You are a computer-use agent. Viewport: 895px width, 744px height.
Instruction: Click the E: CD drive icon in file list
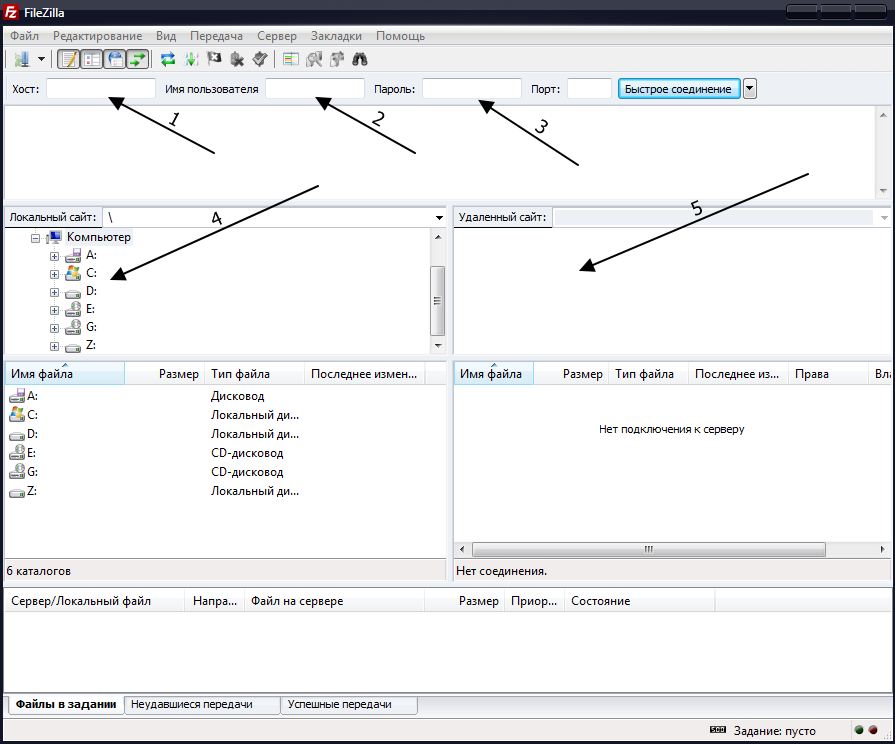pos(17,453)
